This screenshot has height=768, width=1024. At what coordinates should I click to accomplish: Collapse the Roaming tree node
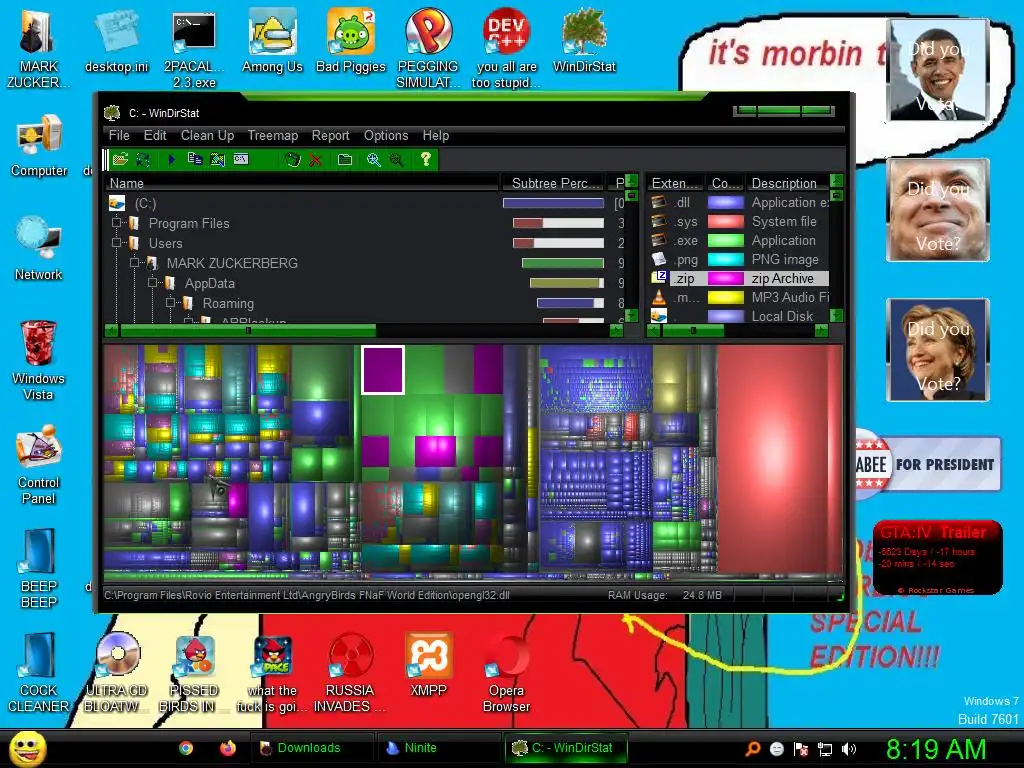coord(170,303)
